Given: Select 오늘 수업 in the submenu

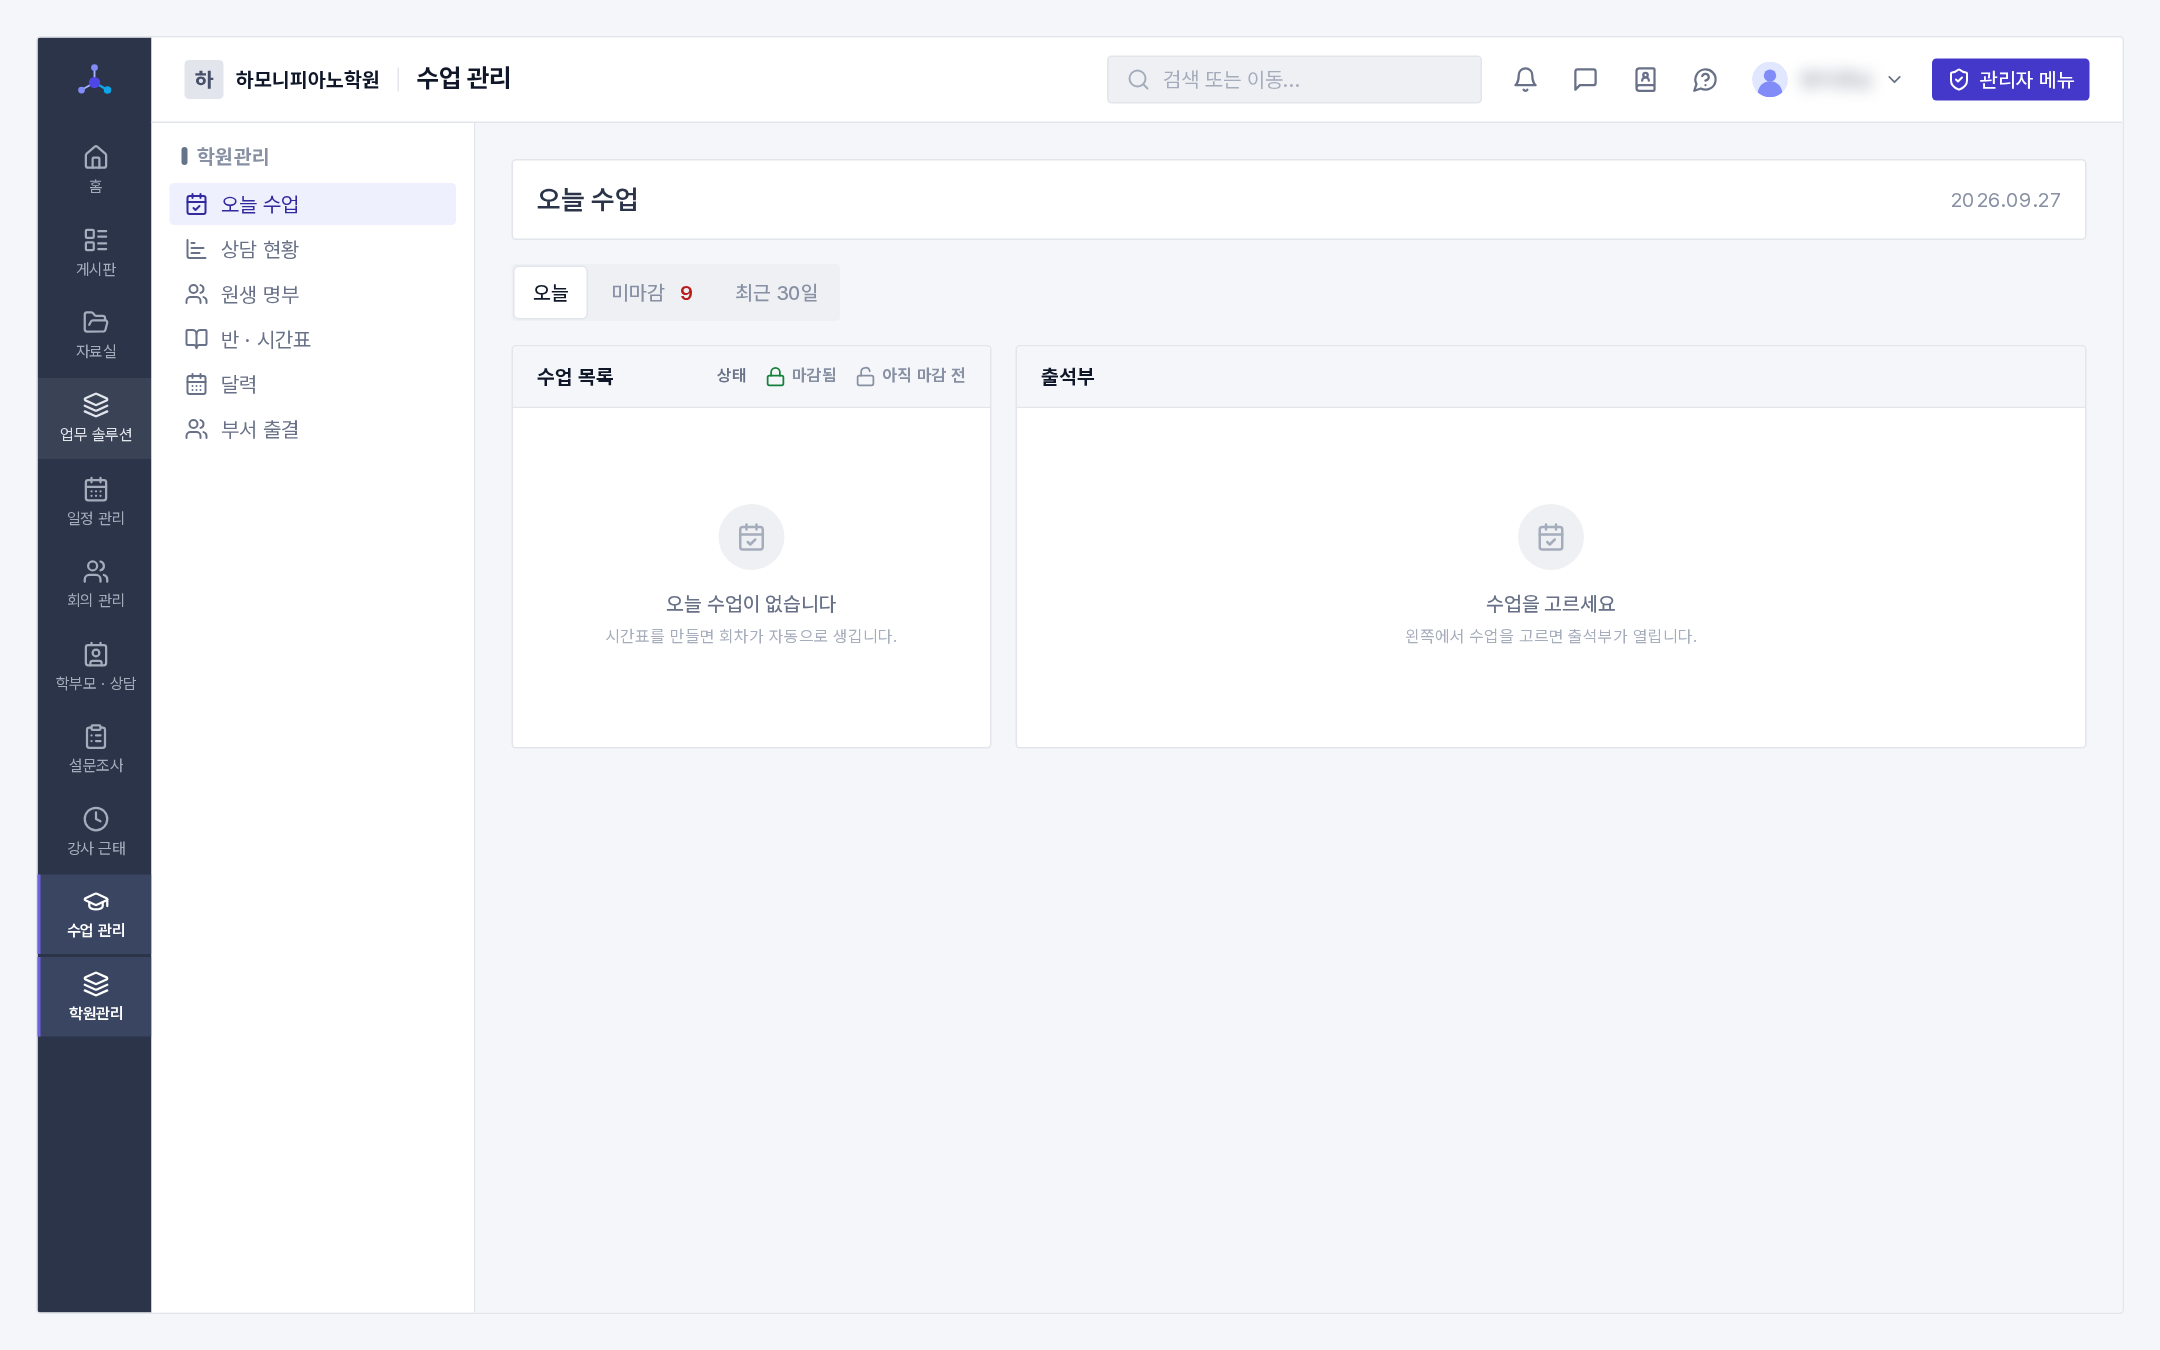Looking at the screenshot, I should pos(313,204).
